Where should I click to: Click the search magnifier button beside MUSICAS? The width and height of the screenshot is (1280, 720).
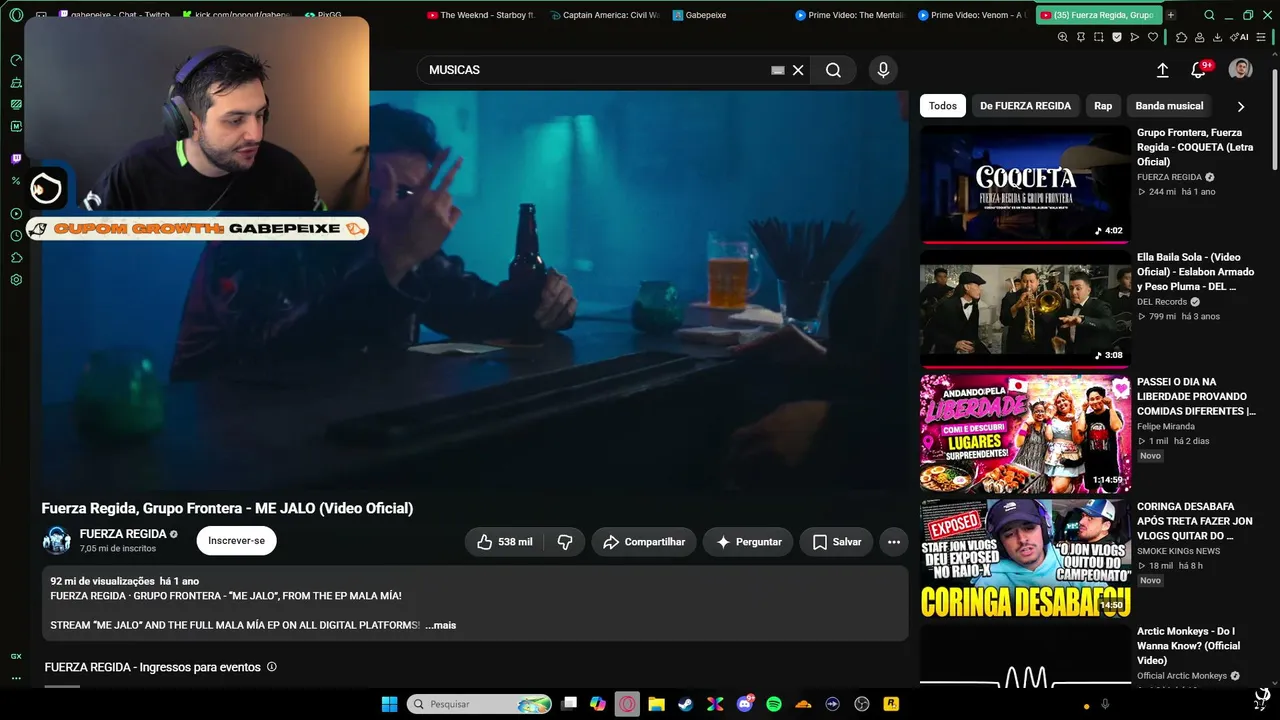pyautogui.click(x=833, y=70)
